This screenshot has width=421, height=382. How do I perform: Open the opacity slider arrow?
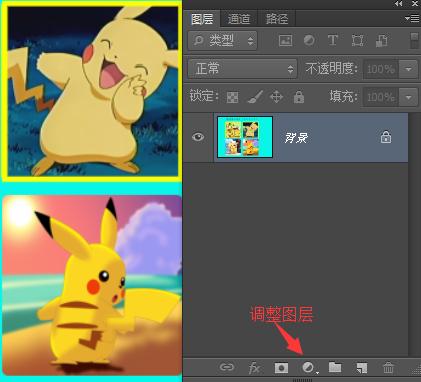[x=408, y=69]
